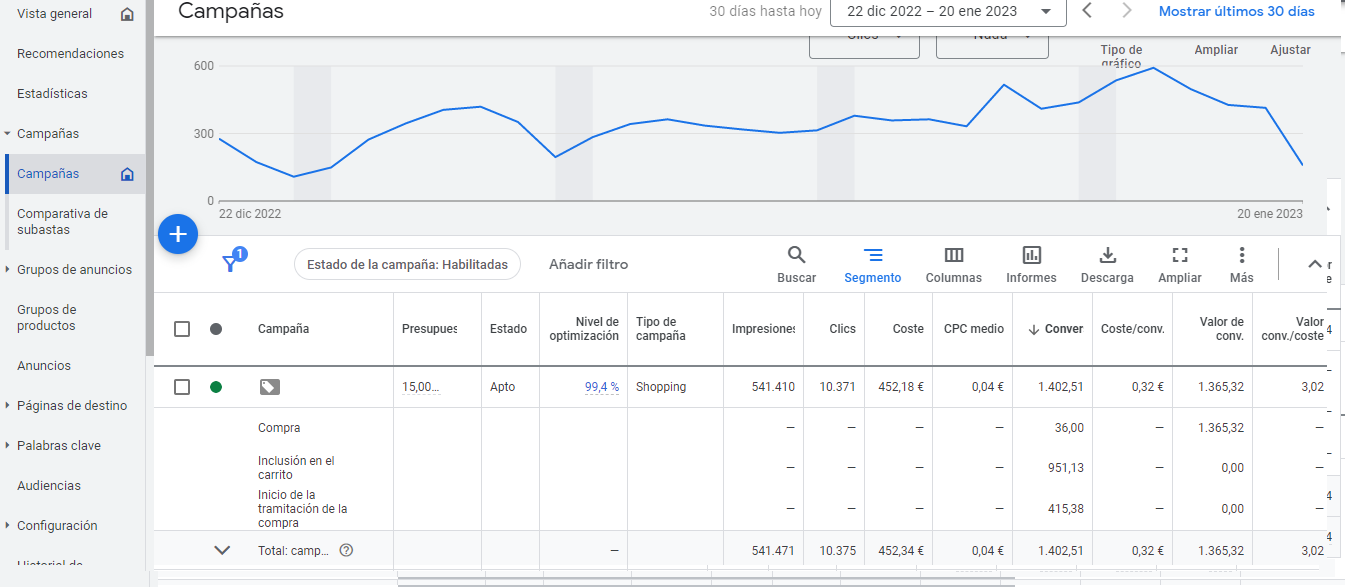This screenshot has height=587, width=1345.
Task: Click the Estado de la campaña: Habilitadas filter chip
Action: coord(407,265)
